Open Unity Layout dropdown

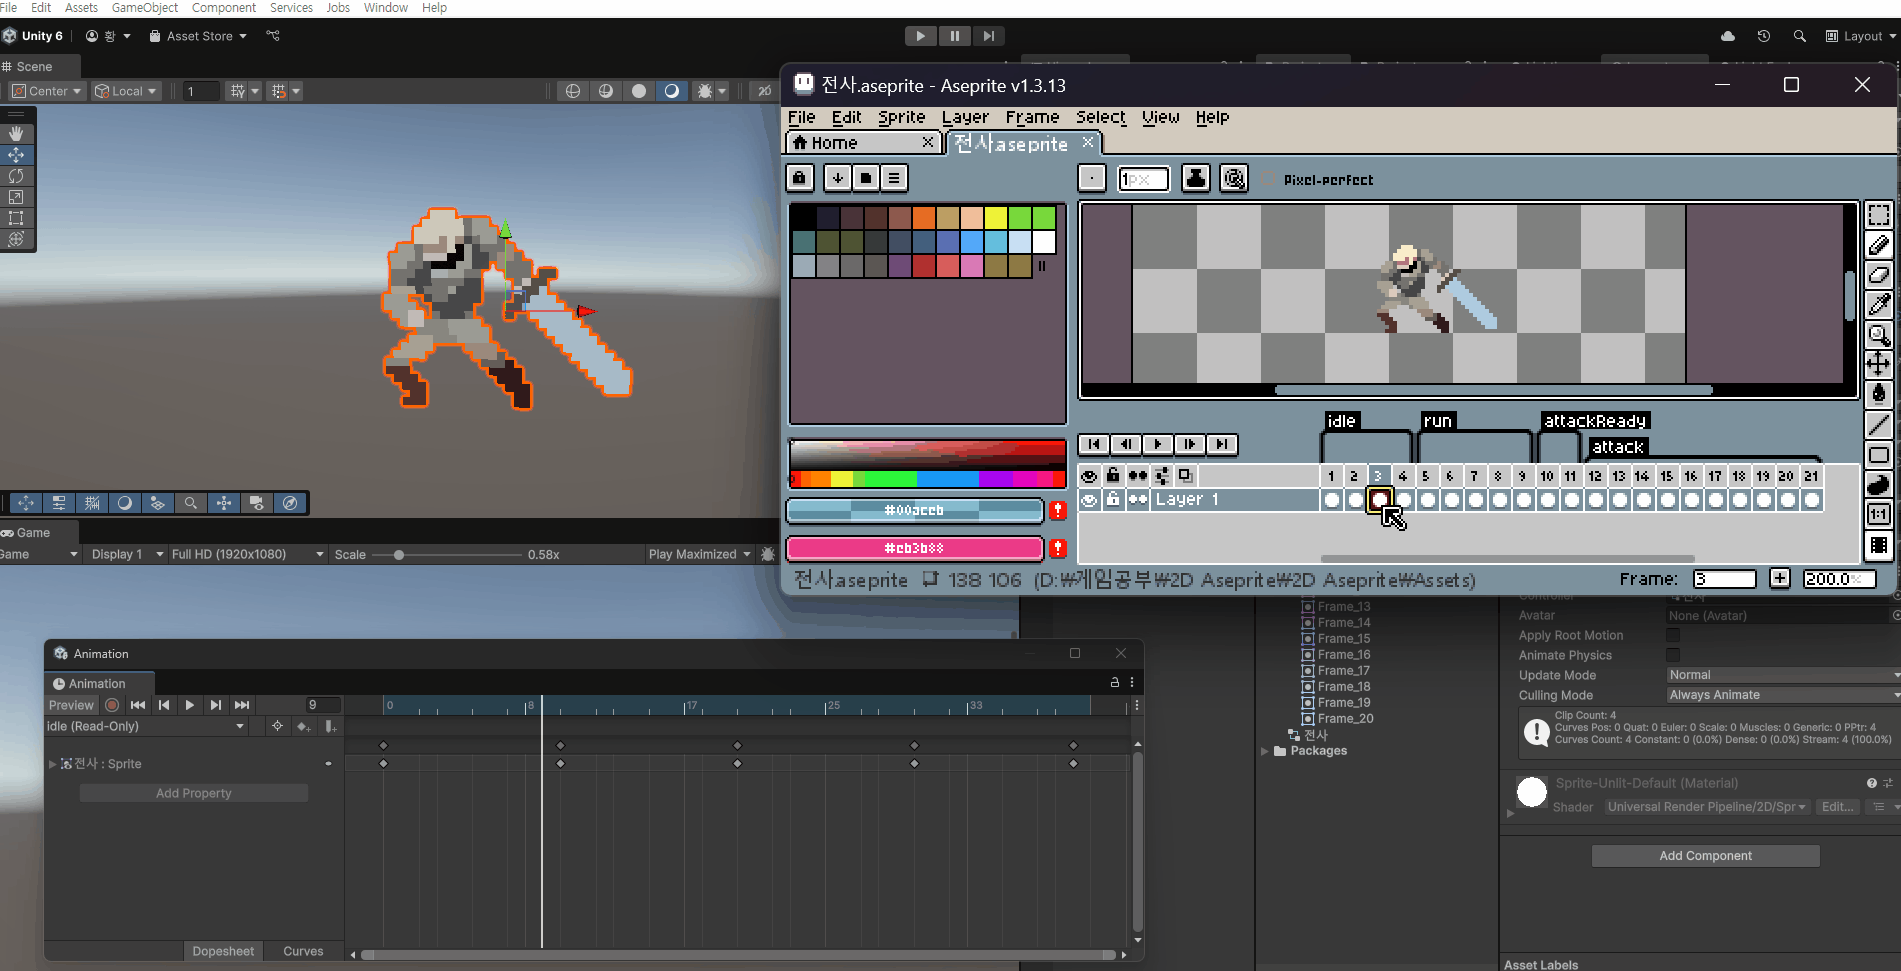coord(1861,36)
